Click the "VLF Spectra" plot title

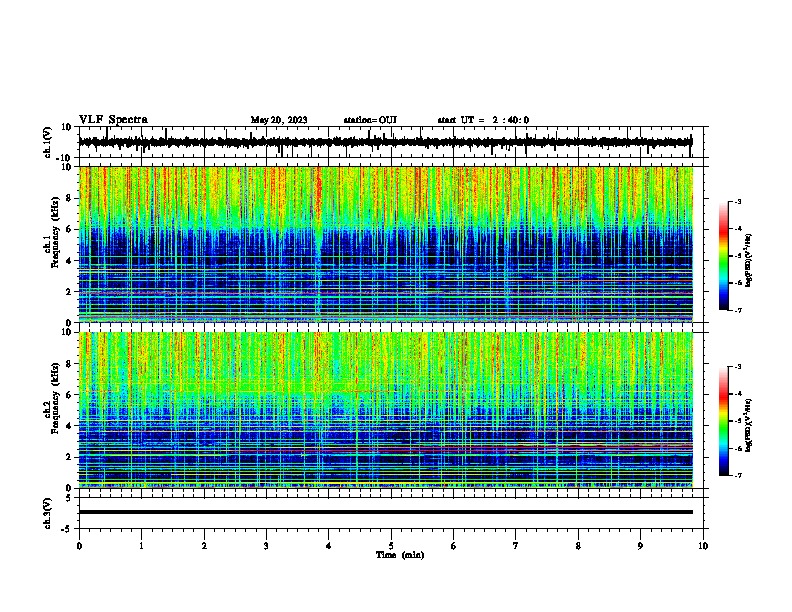[113, 119]
